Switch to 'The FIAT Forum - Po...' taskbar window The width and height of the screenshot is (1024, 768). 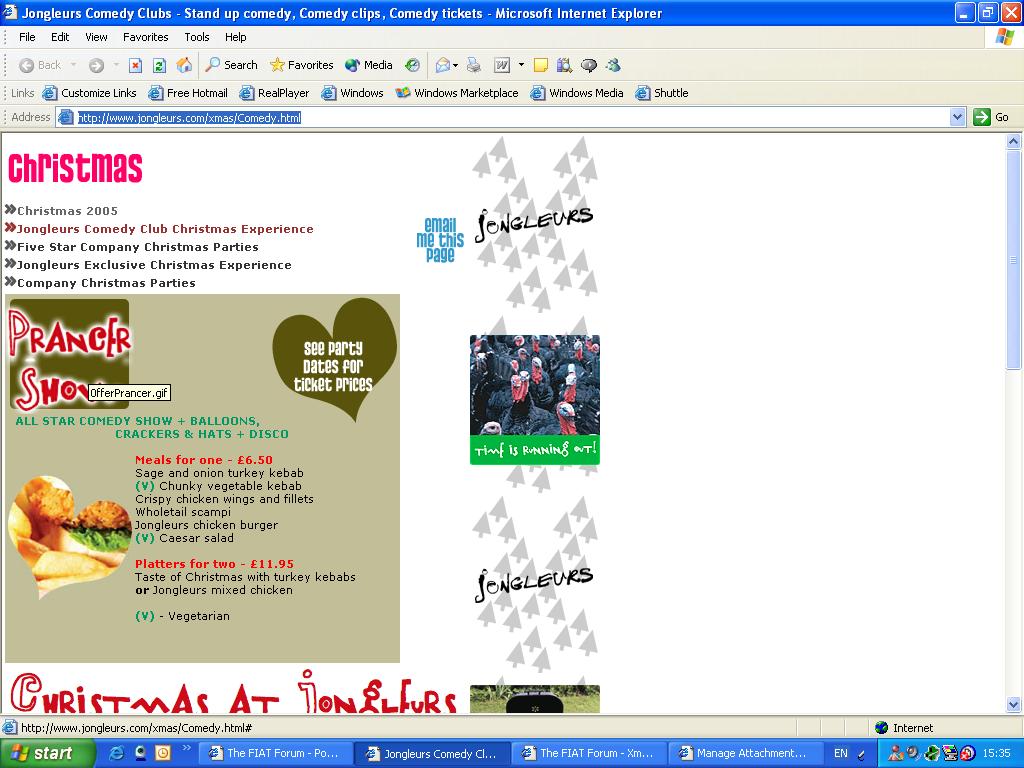coord(275,753)
